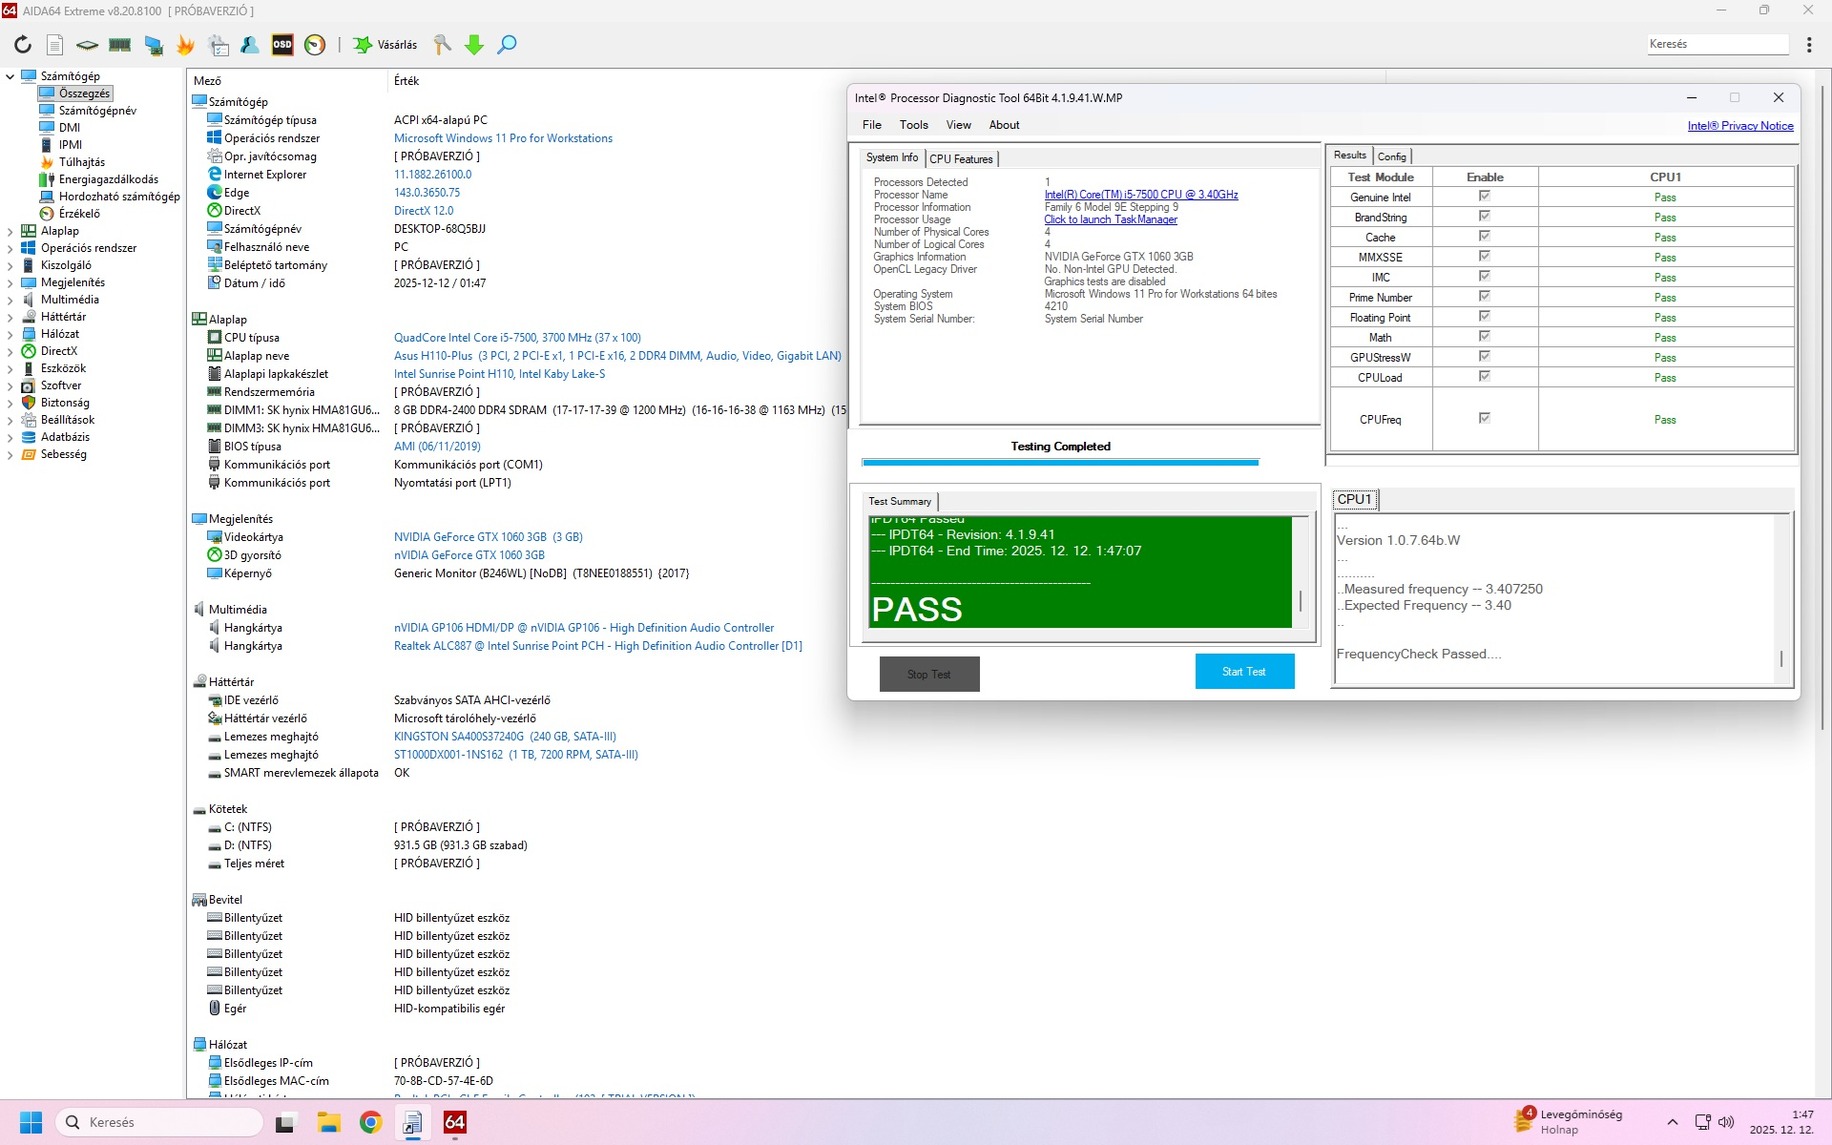Click the memory module toolbar icon

coord(120,45)
